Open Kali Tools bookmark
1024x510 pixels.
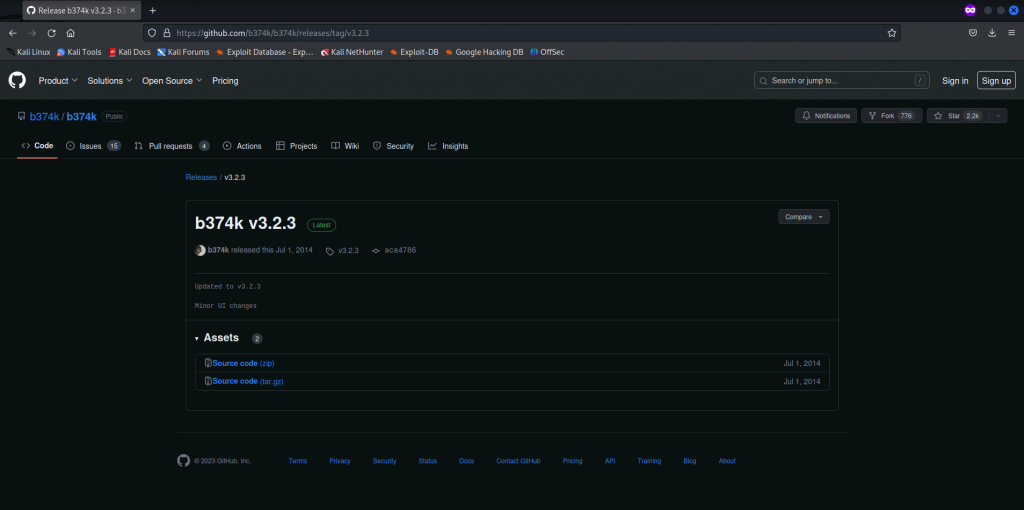pos(79,52)
